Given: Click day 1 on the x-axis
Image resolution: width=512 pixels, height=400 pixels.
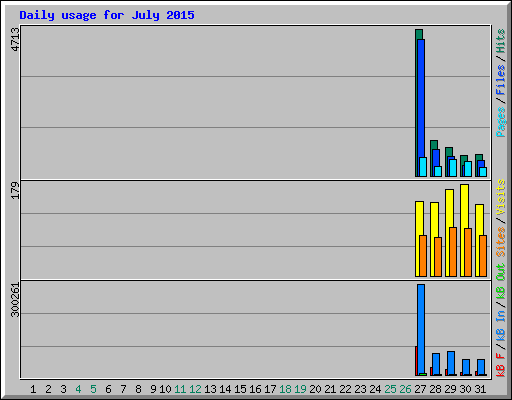Looking at the screenshot, I should [x=33, y=389].
